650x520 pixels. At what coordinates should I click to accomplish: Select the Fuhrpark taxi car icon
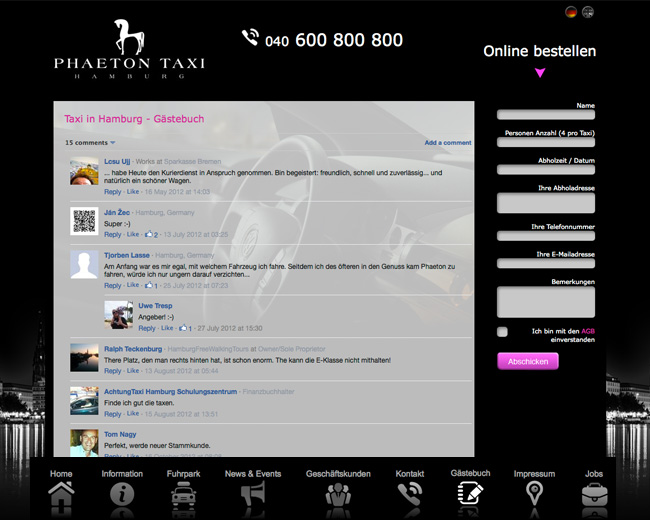(x=183, y=494)
